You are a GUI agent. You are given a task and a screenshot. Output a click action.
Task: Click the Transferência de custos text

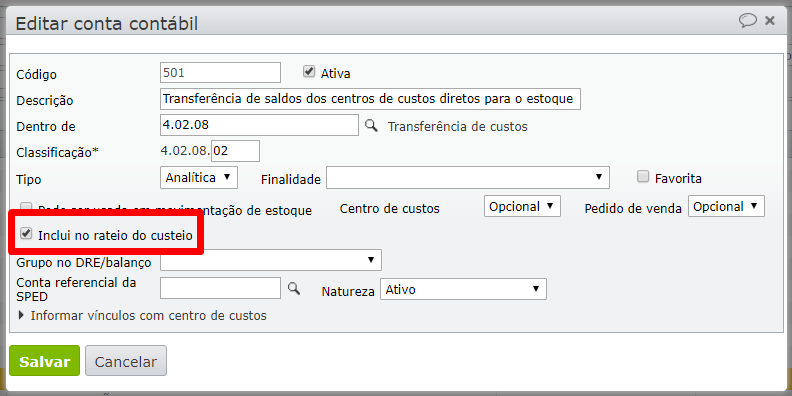click(458, 127)
